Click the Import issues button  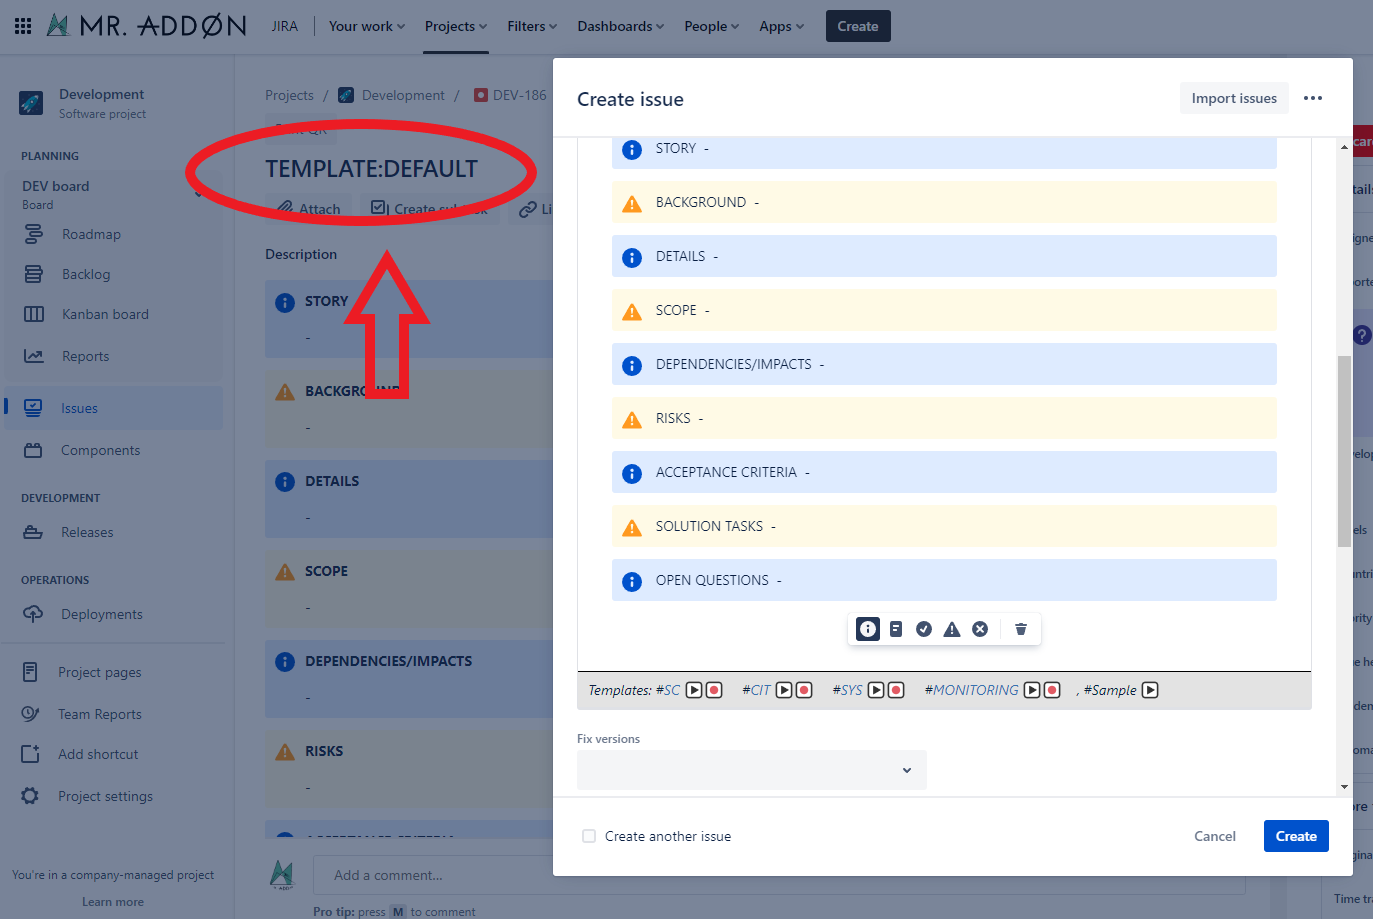click(1234, 98)
